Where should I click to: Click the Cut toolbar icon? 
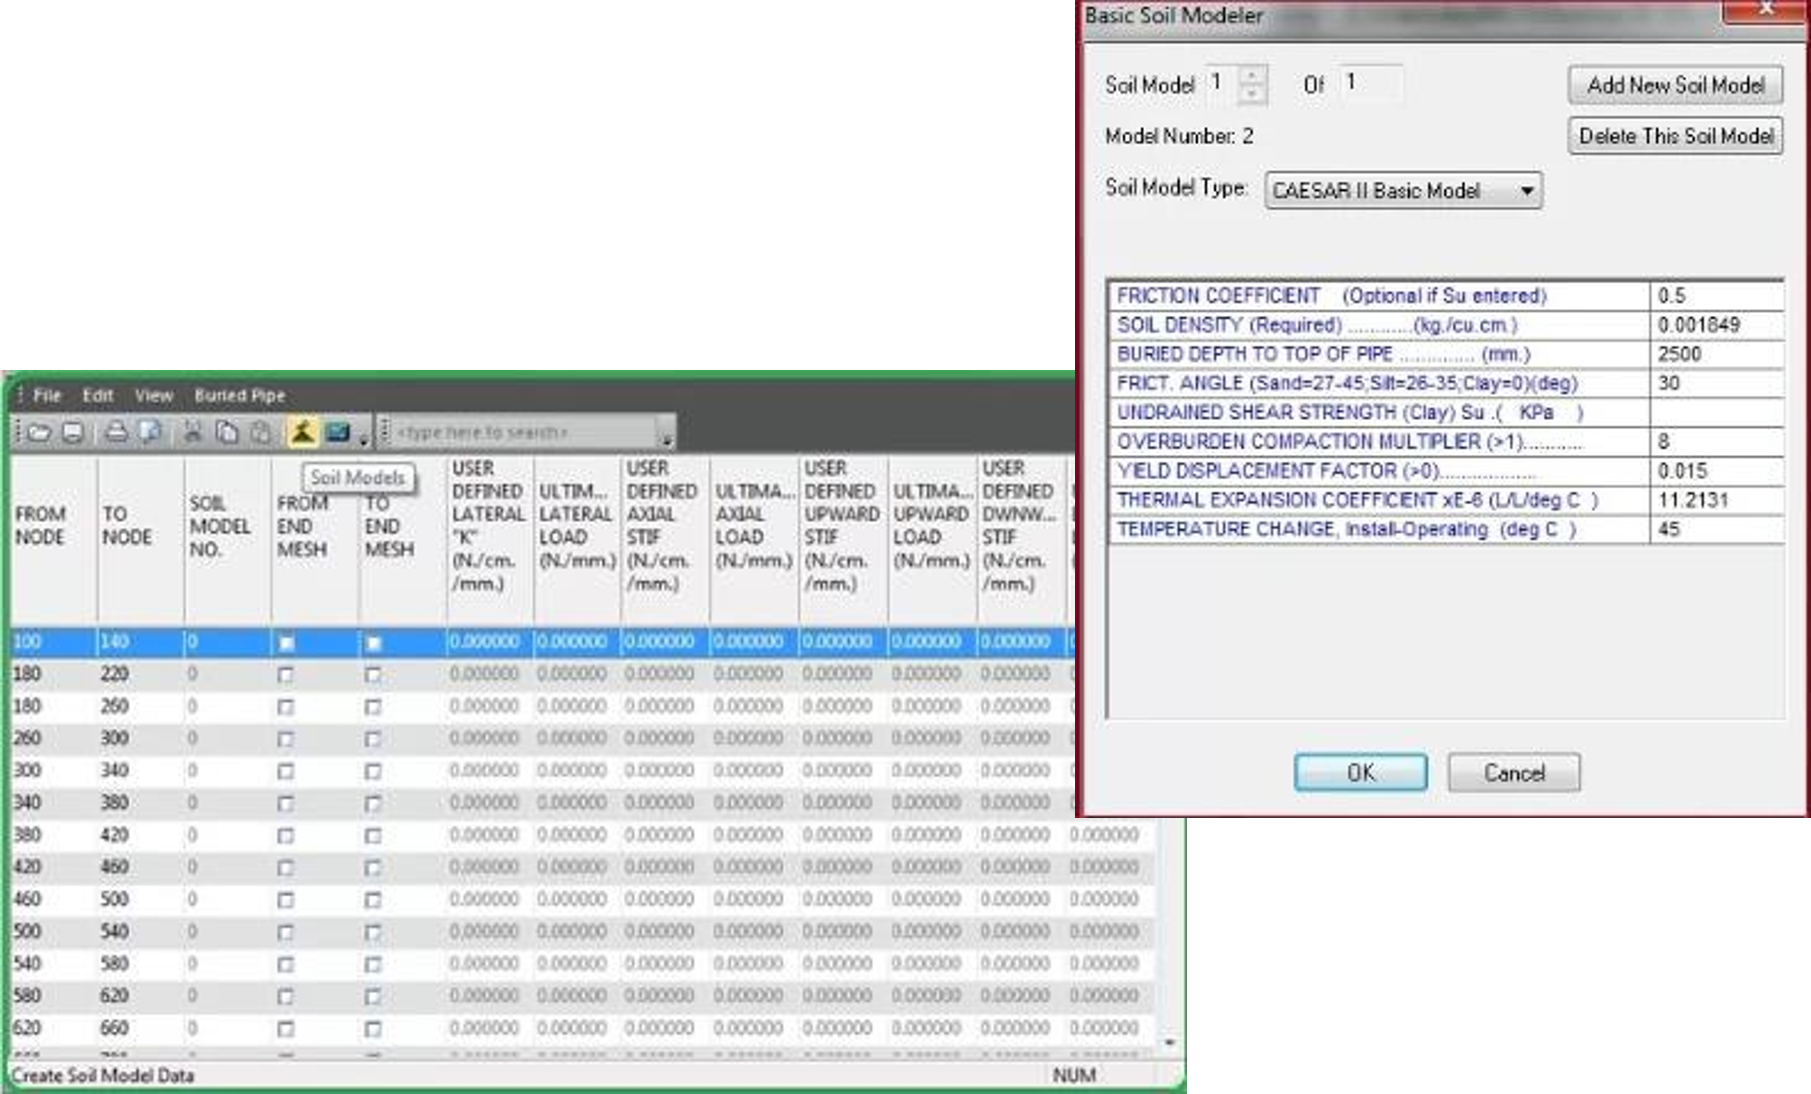pyautogui.click(x=191, y=432)
